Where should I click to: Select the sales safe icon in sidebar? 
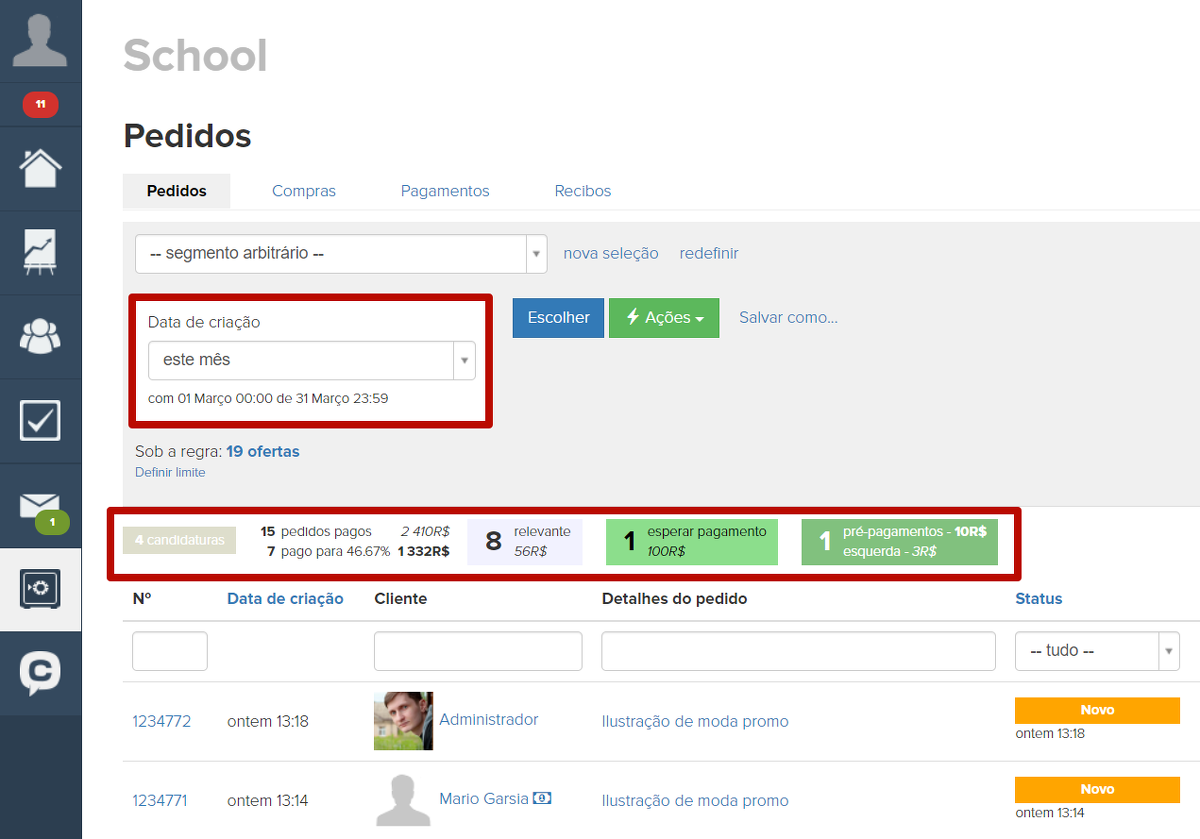(40, 589)
